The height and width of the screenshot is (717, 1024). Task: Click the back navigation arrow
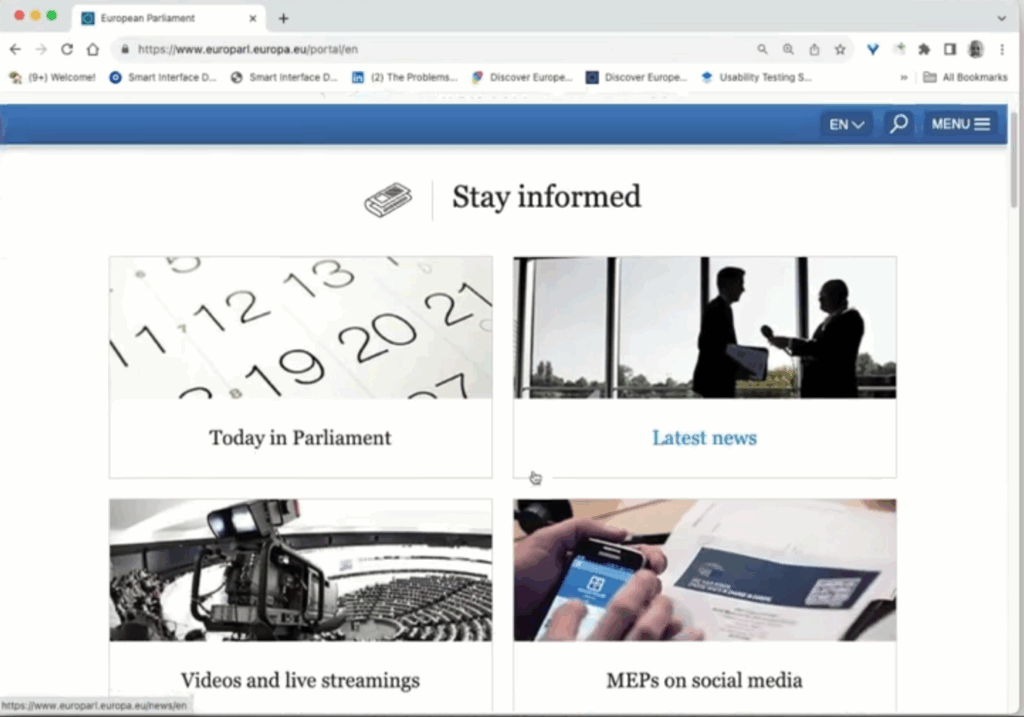15,49
